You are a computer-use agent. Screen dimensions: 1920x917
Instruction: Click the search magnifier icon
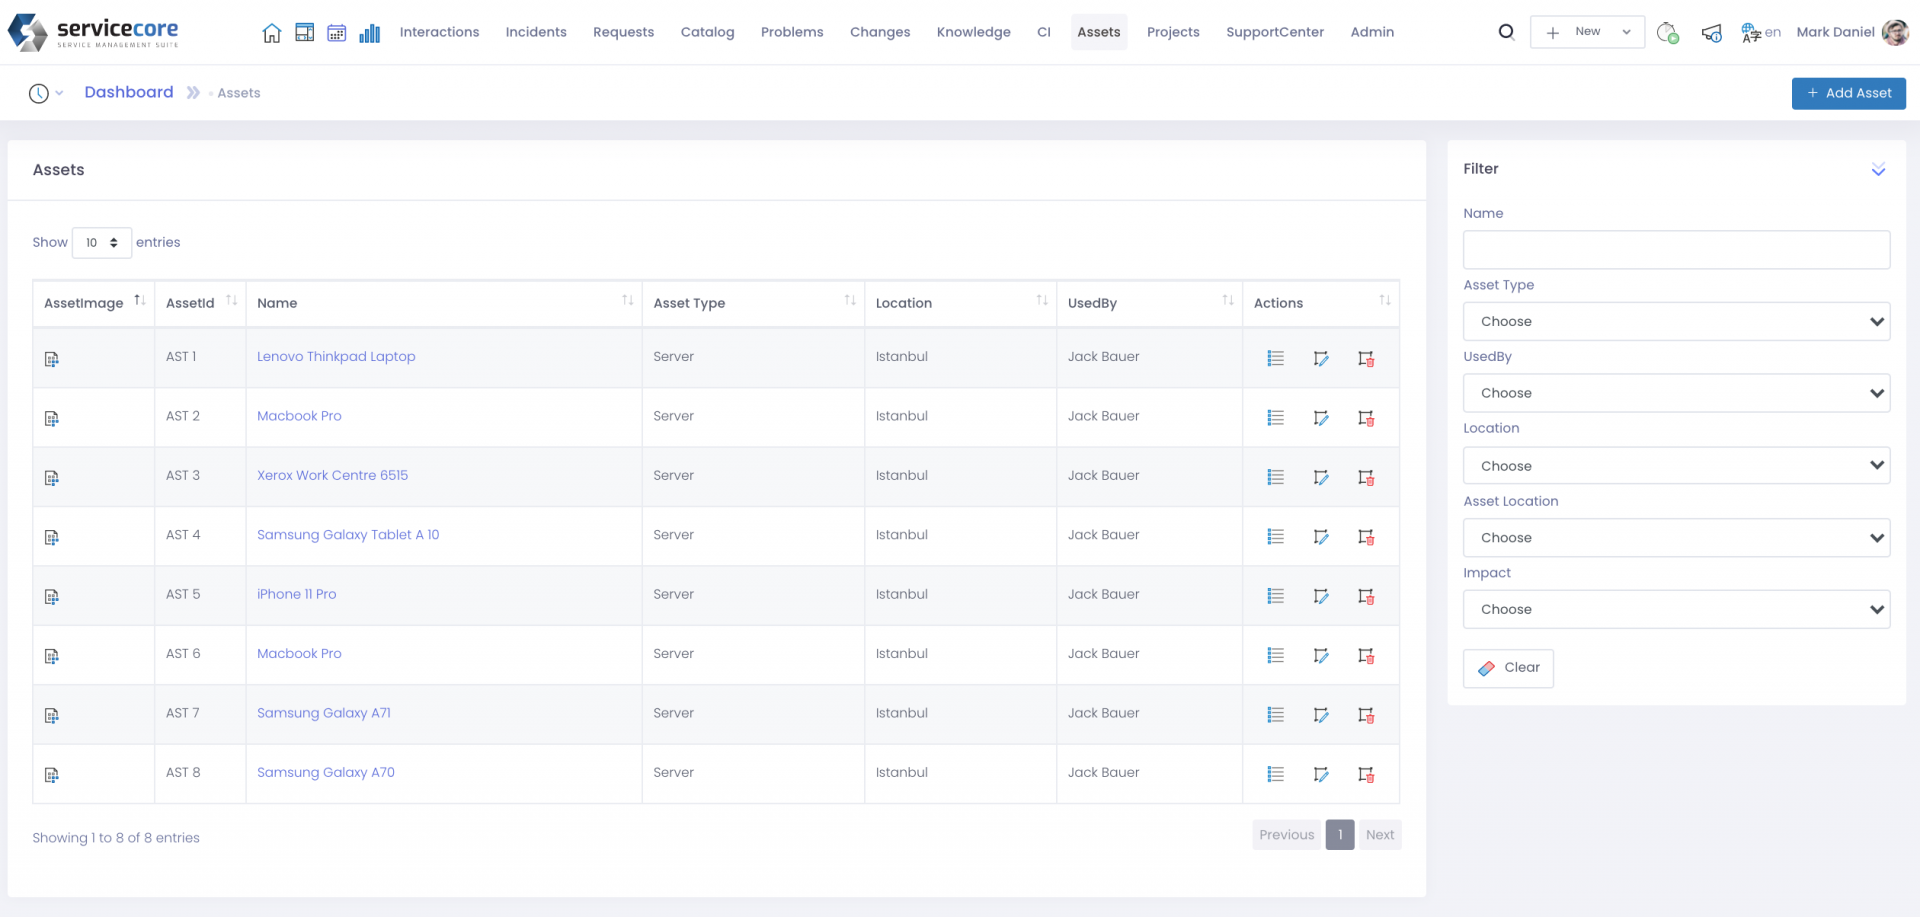(1506, 32)
